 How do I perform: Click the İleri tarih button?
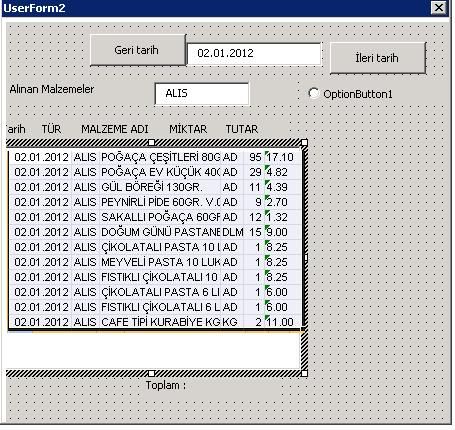point(378,58)
